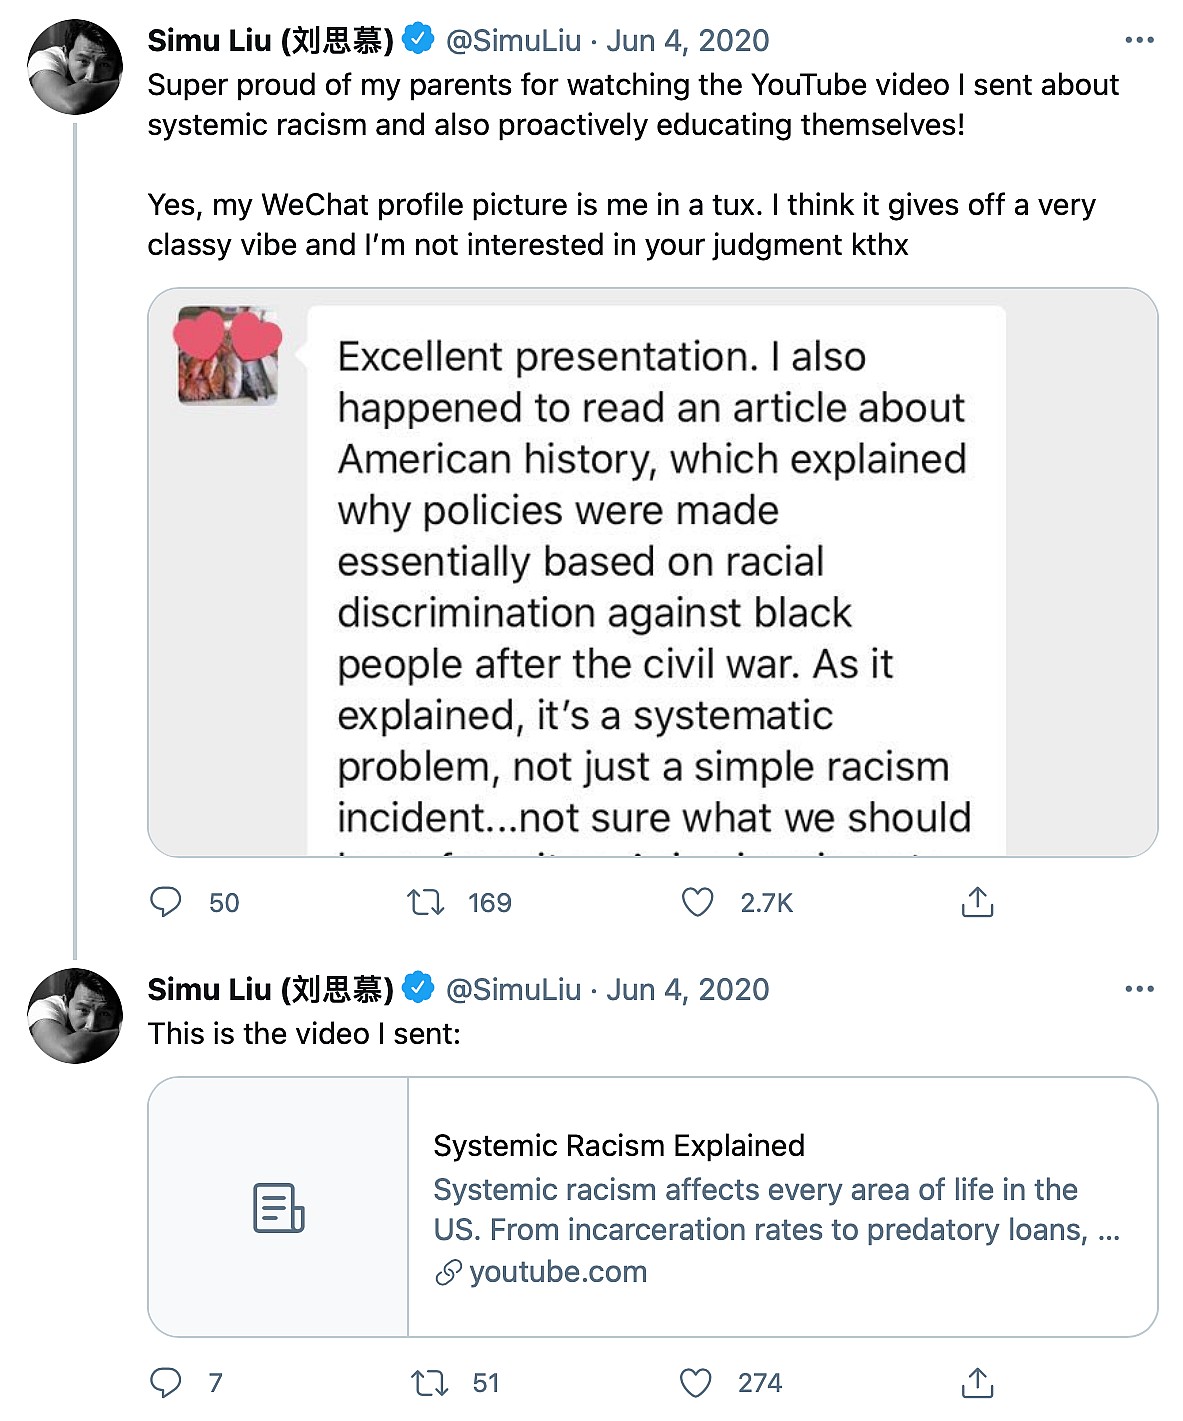Open second tweet's profile avatar
Image resolution: width=1183 pixels, height=1421 pixels.
(75, 1015)
